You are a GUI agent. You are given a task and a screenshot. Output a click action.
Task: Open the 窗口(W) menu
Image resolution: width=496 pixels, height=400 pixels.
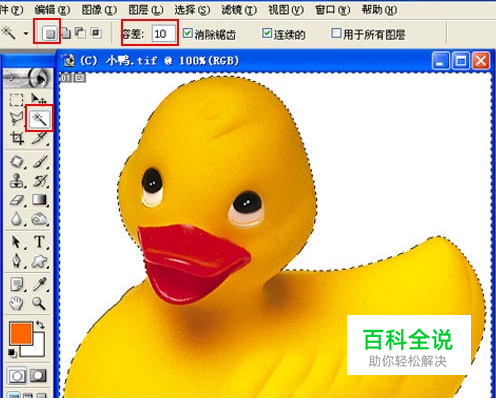[x=333, y=10]
